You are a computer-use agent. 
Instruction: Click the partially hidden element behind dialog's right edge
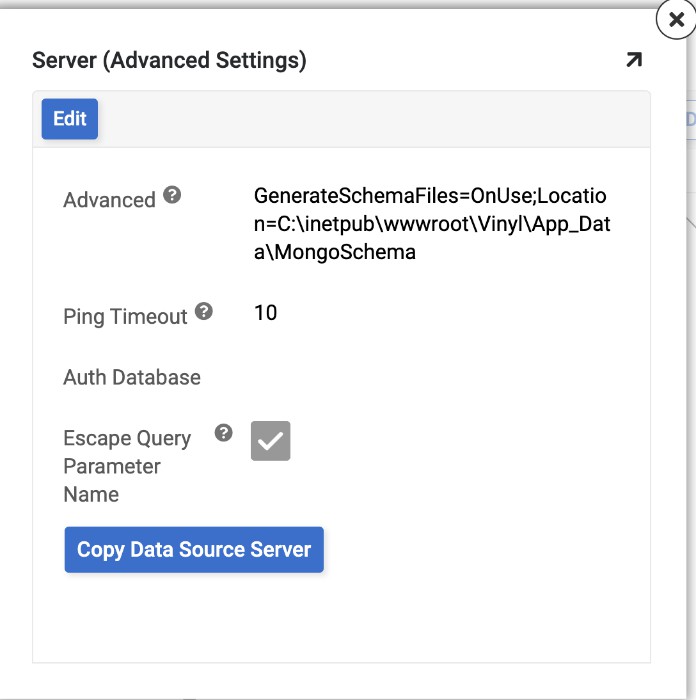coord(689,120)
